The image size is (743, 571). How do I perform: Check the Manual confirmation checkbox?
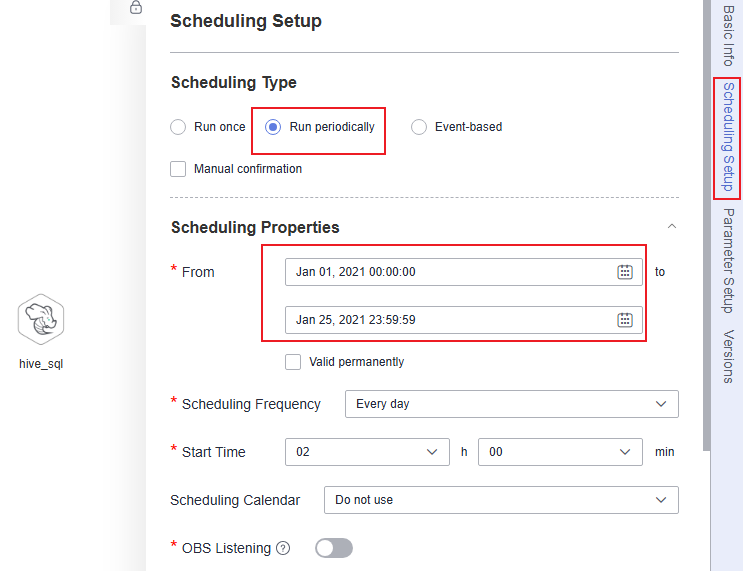tap(178, 169)
